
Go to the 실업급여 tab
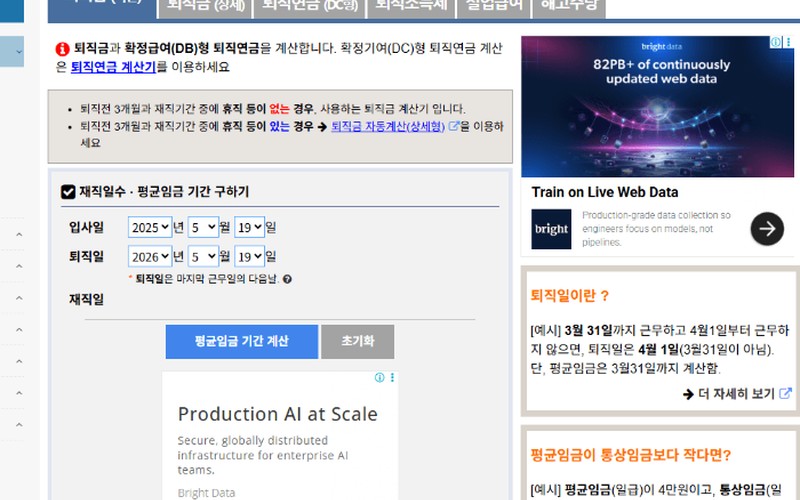point(493,7)
